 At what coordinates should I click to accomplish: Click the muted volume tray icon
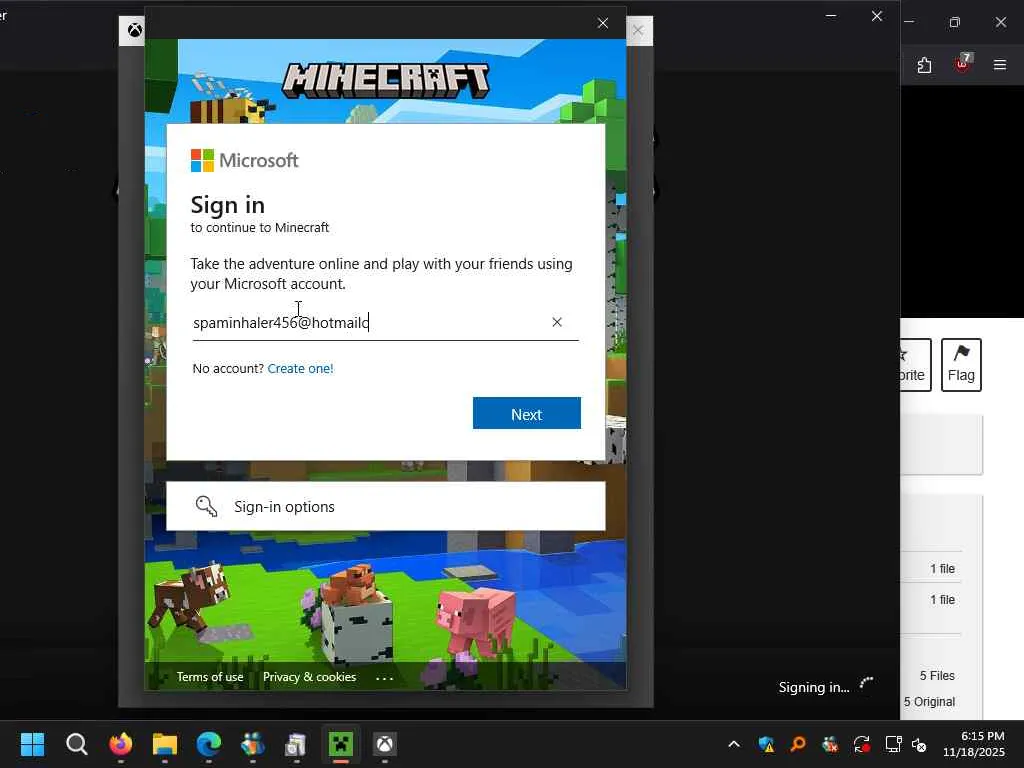[919, 744]
